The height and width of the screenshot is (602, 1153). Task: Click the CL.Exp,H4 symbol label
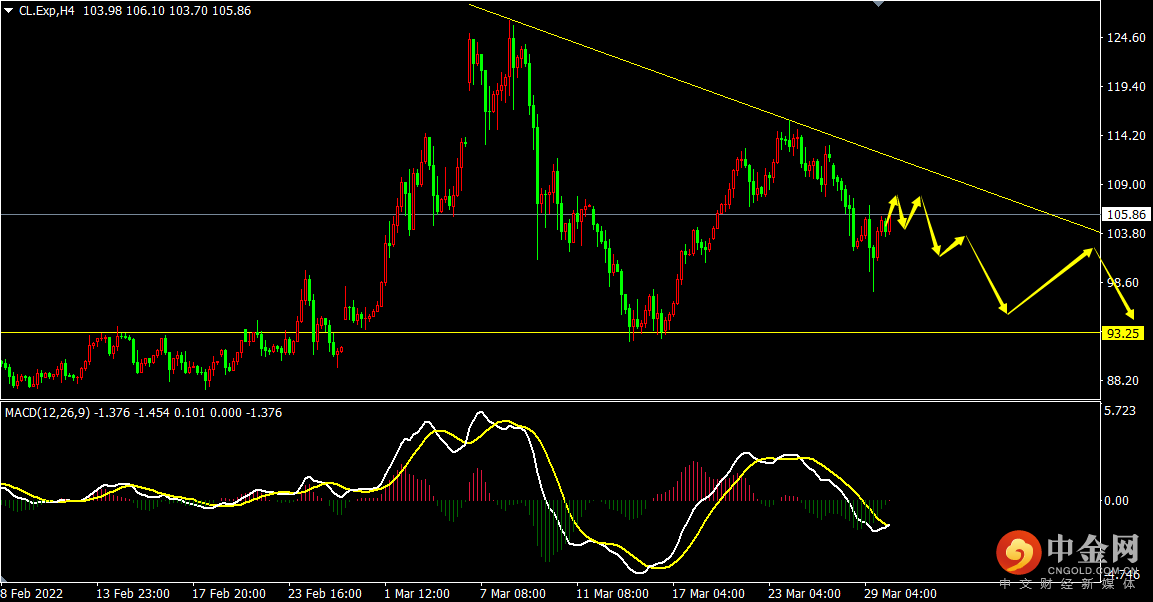pyautogui.click(x=47, y=11)
